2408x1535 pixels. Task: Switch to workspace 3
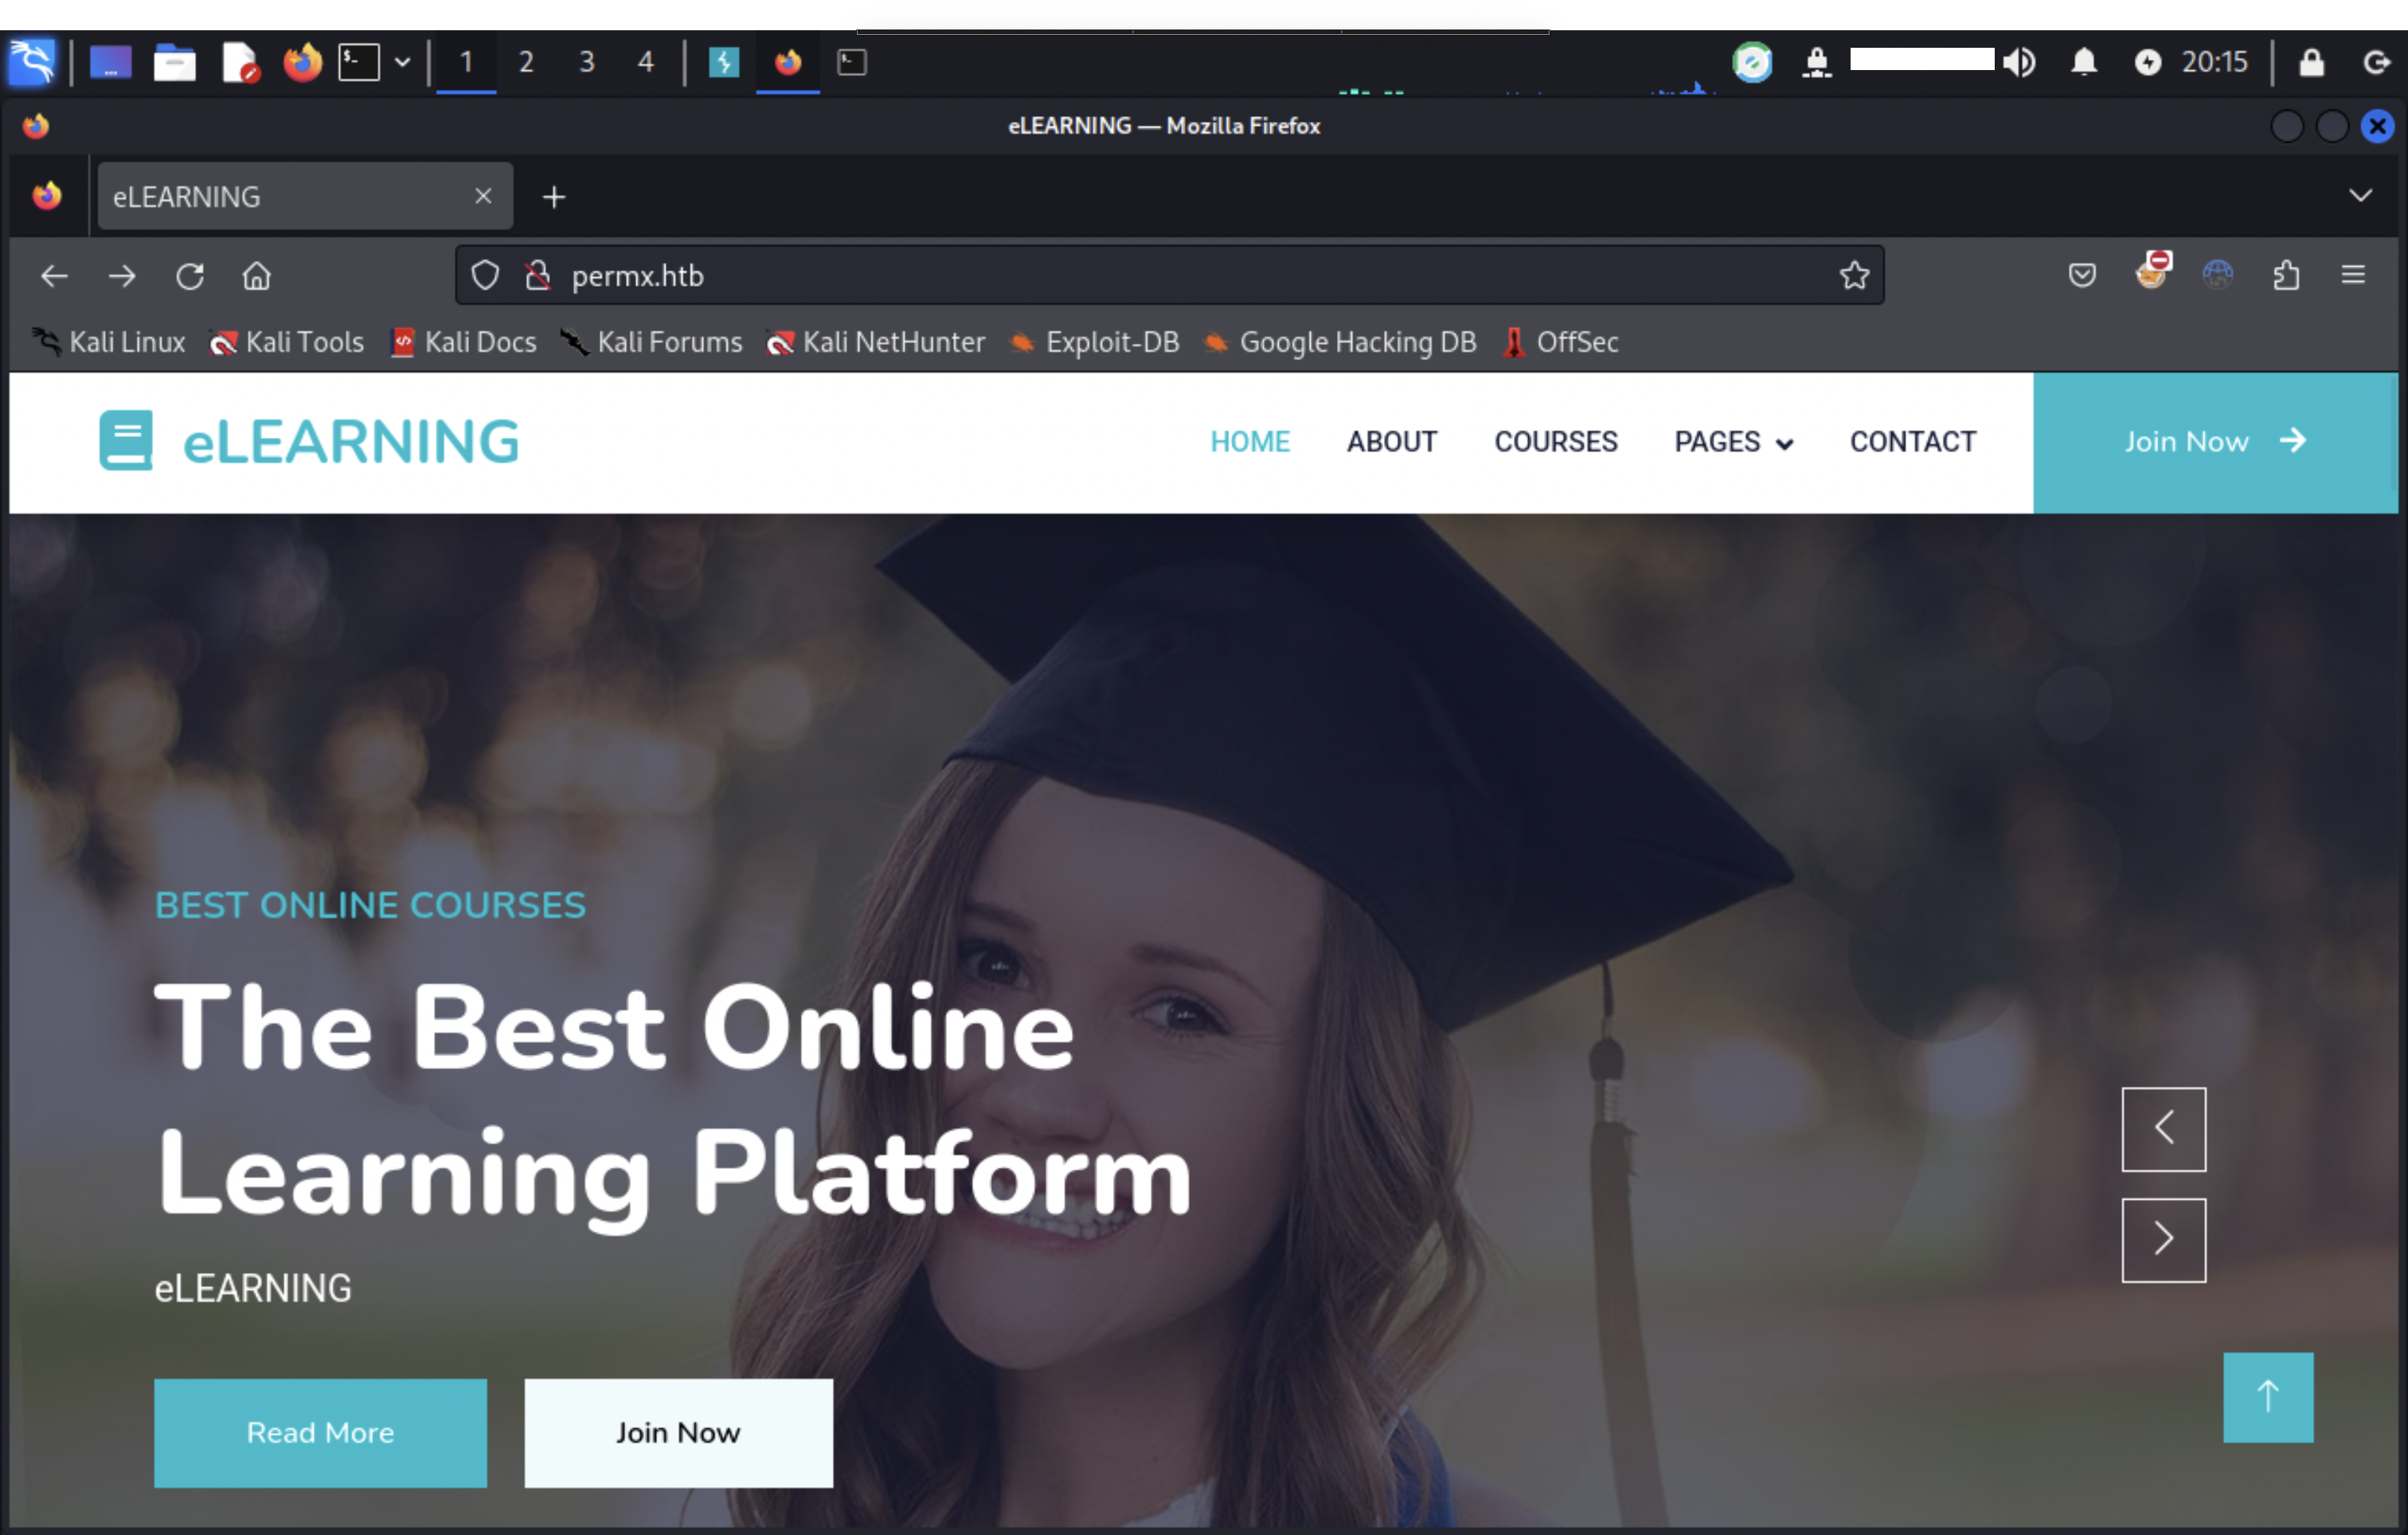point(587,62)
